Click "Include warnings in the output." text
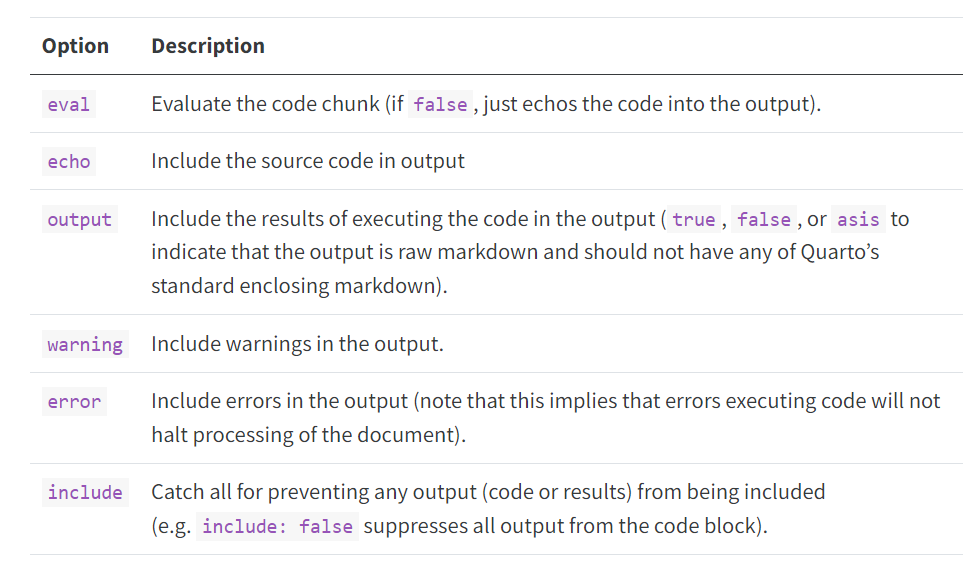964x561 pixels. 297,344
